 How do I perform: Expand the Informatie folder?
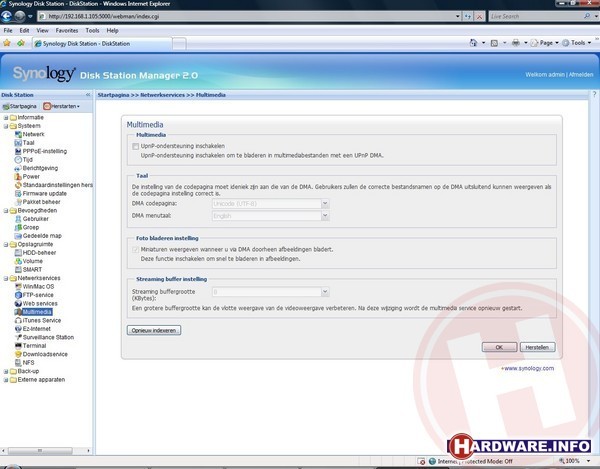pyautogui.click(x=6, y=117)
